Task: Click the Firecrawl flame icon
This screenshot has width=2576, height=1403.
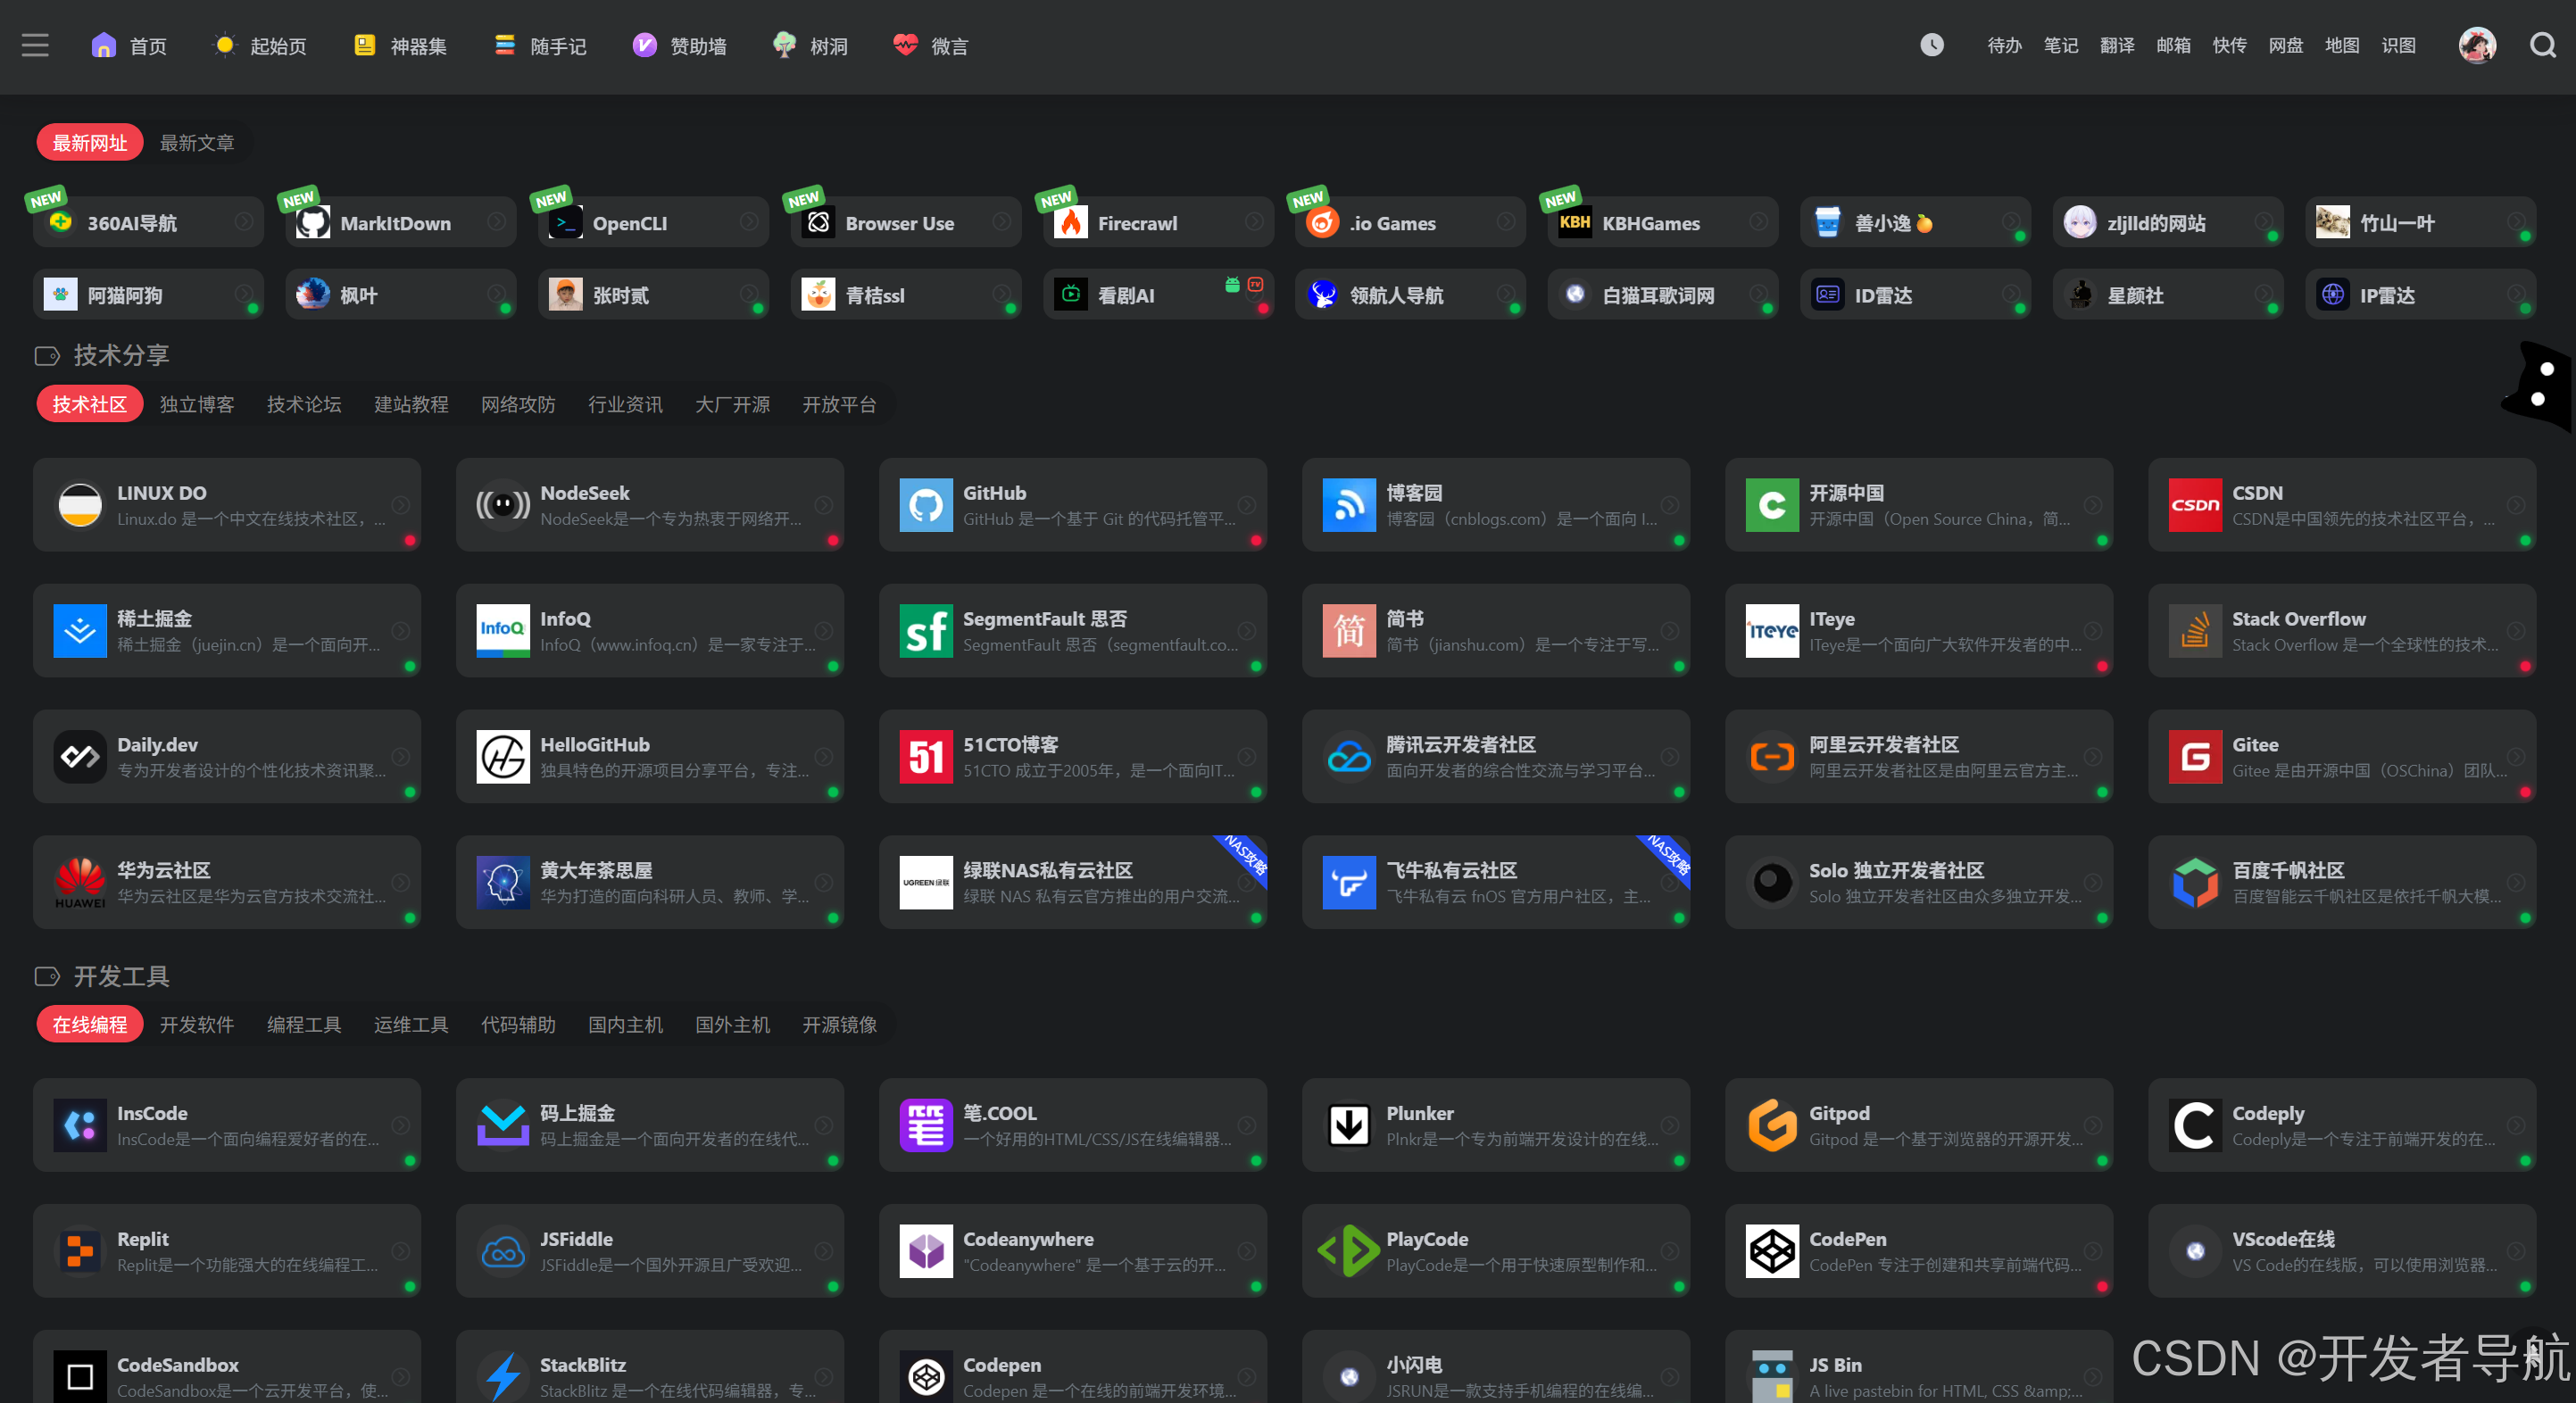Action: tap(1071, 222)
